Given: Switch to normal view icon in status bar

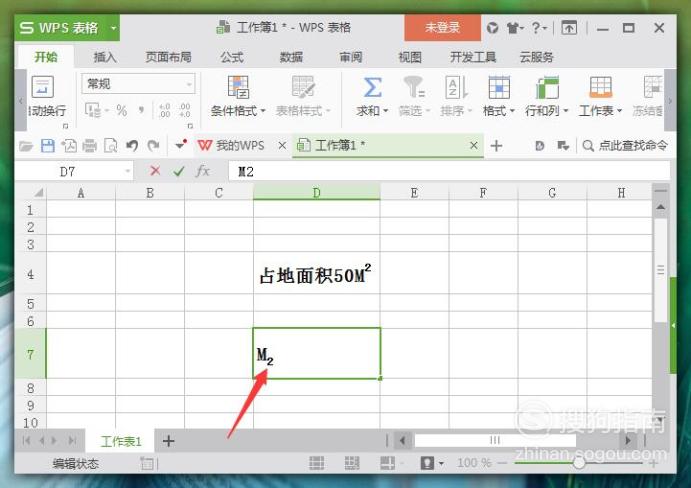Looking at the screenshot, I should [x=316, y=463].
